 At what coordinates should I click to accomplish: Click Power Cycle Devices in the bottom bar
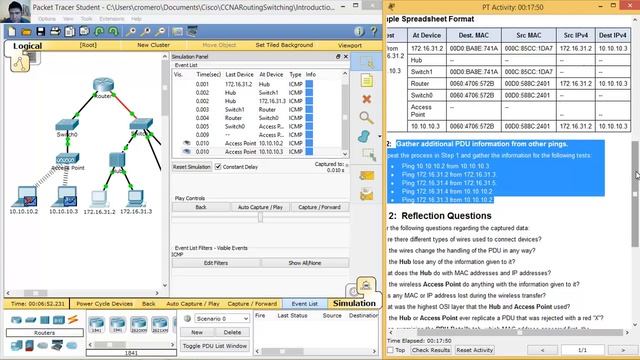[104, 304]
